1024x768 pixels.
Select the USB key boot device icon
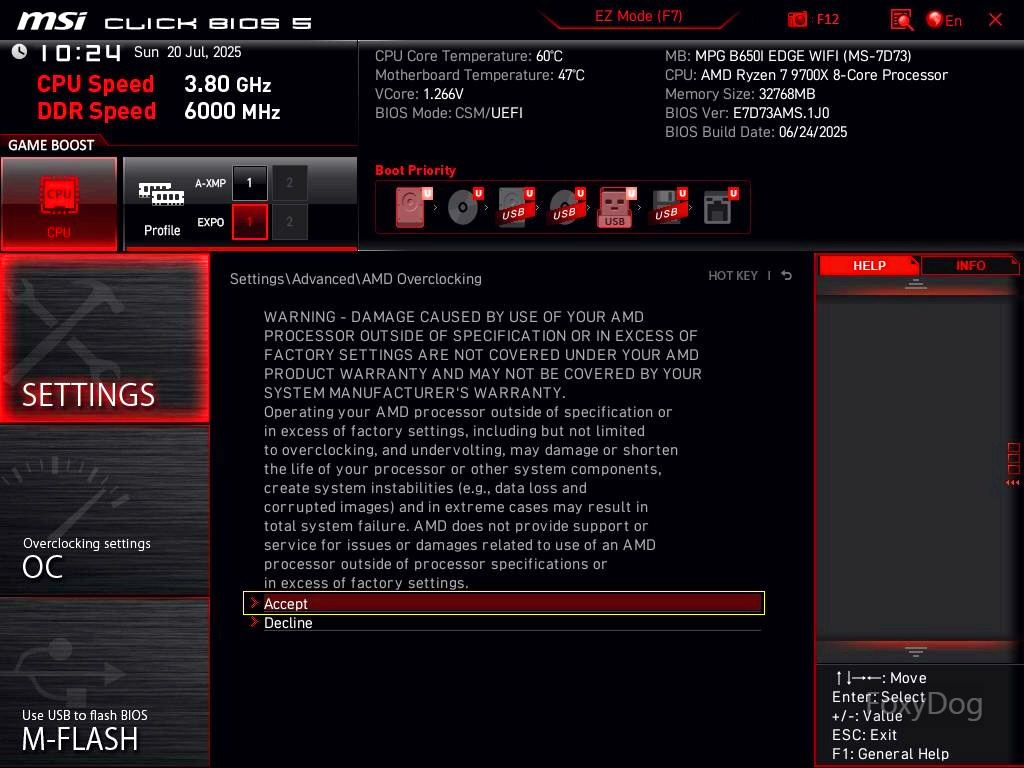[x=616, y=208]
